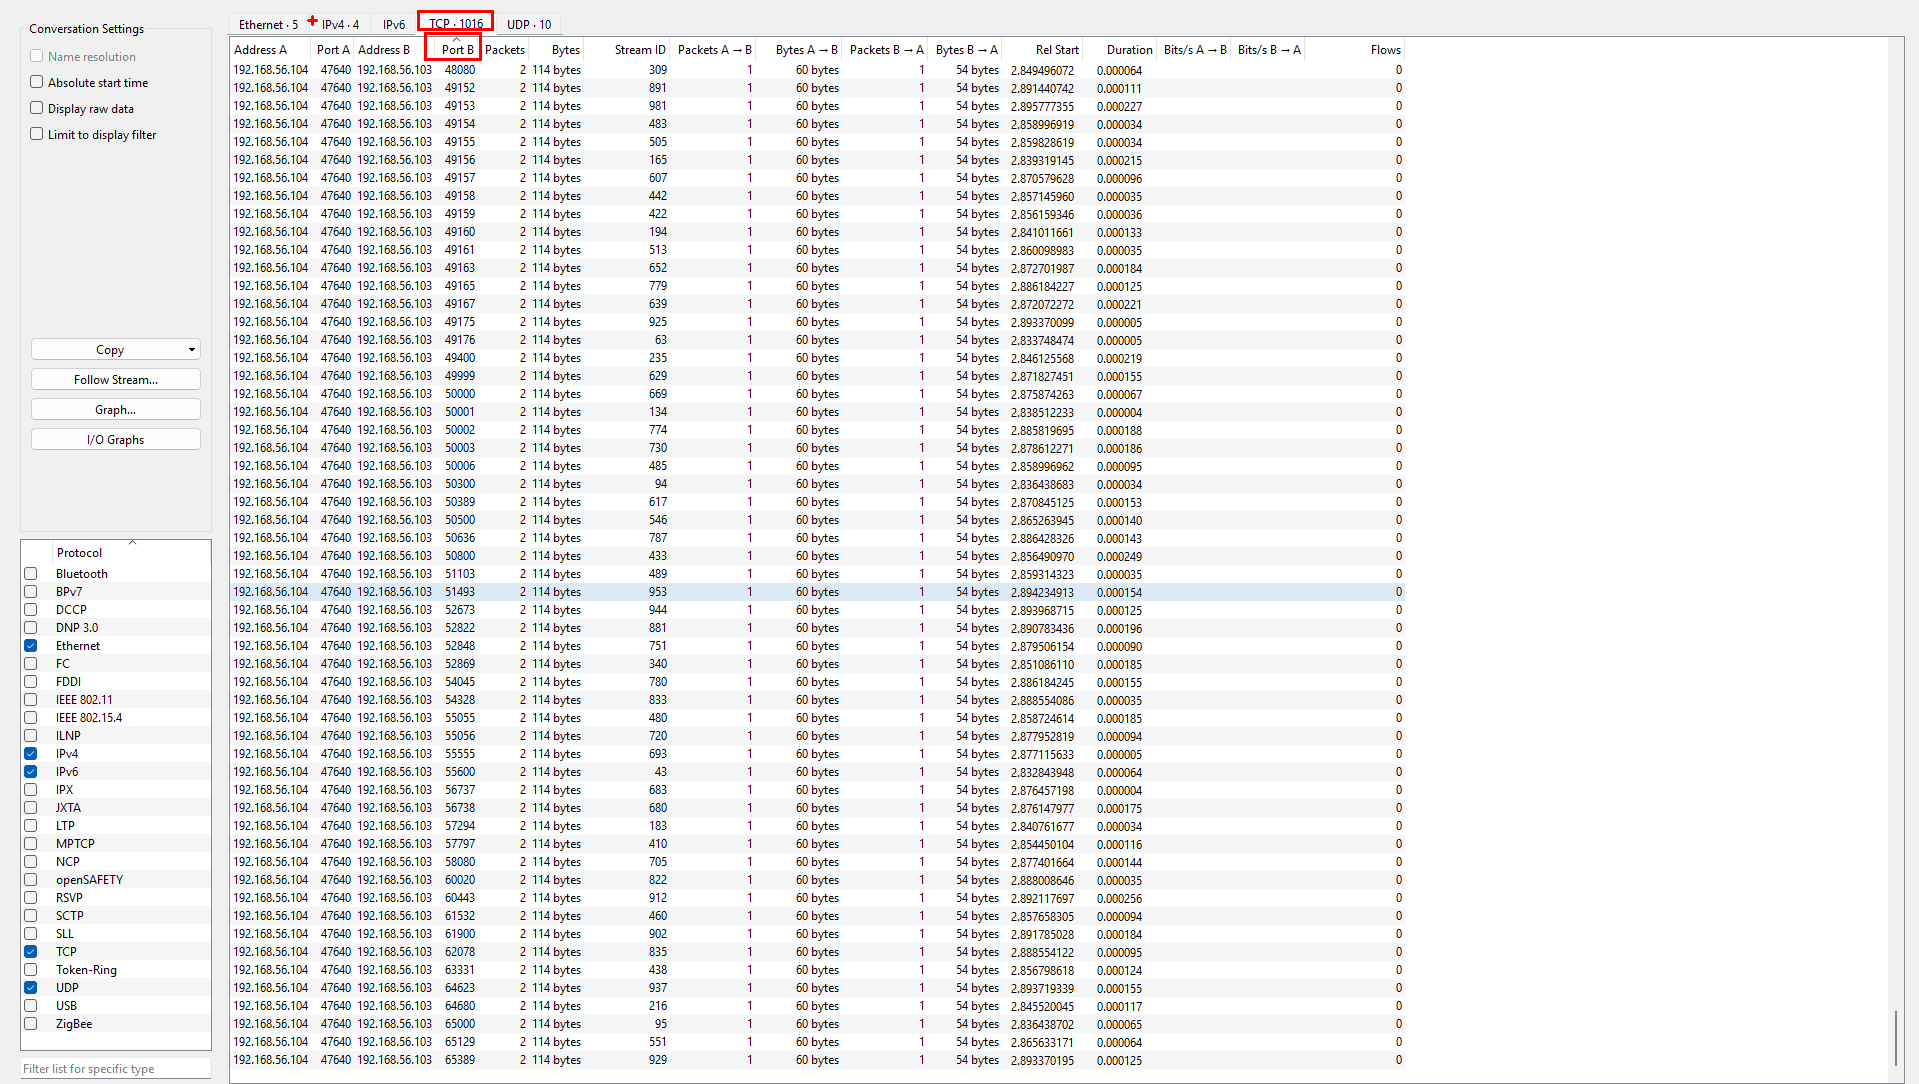Viewport: 1919px width, 1084px height.
Task: Click the Protocol list column header
Action: [x=80, y=552]
